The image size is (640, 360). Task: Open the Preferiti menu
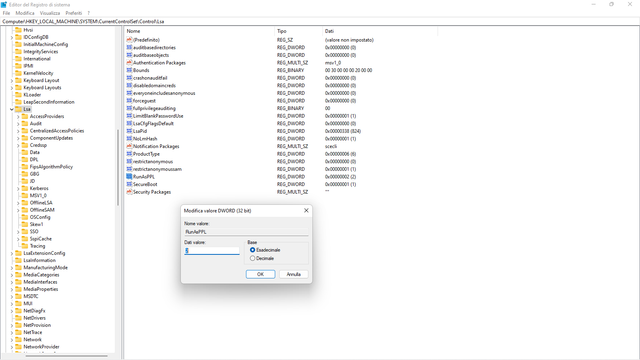click(x=74, y=13)
